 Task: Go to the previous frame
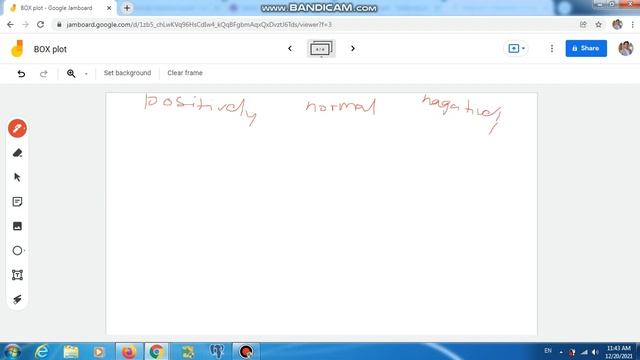click(x=290, y=49)
